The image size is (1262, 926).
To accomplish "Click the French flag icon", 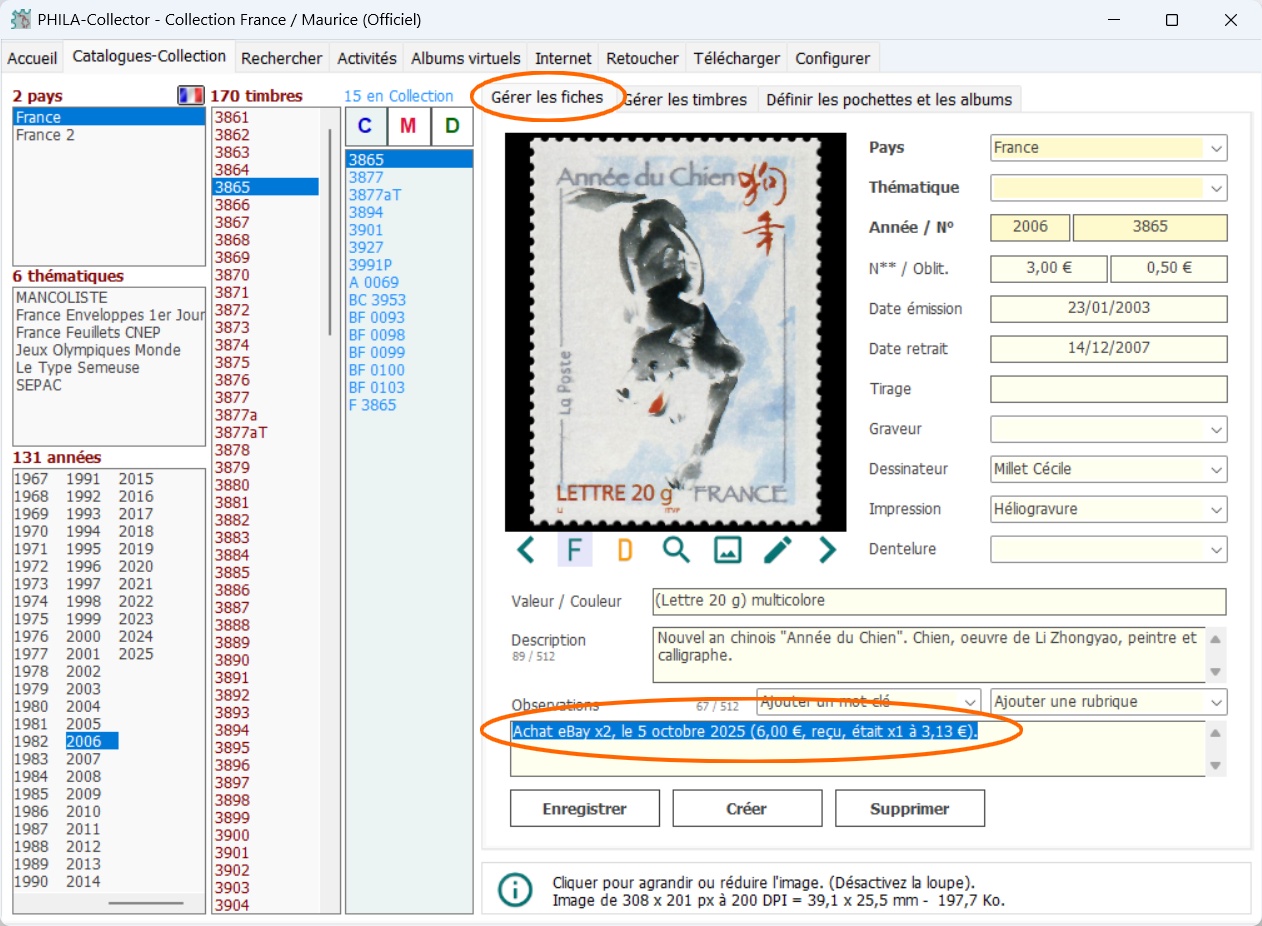I will (x=190, y=96).
